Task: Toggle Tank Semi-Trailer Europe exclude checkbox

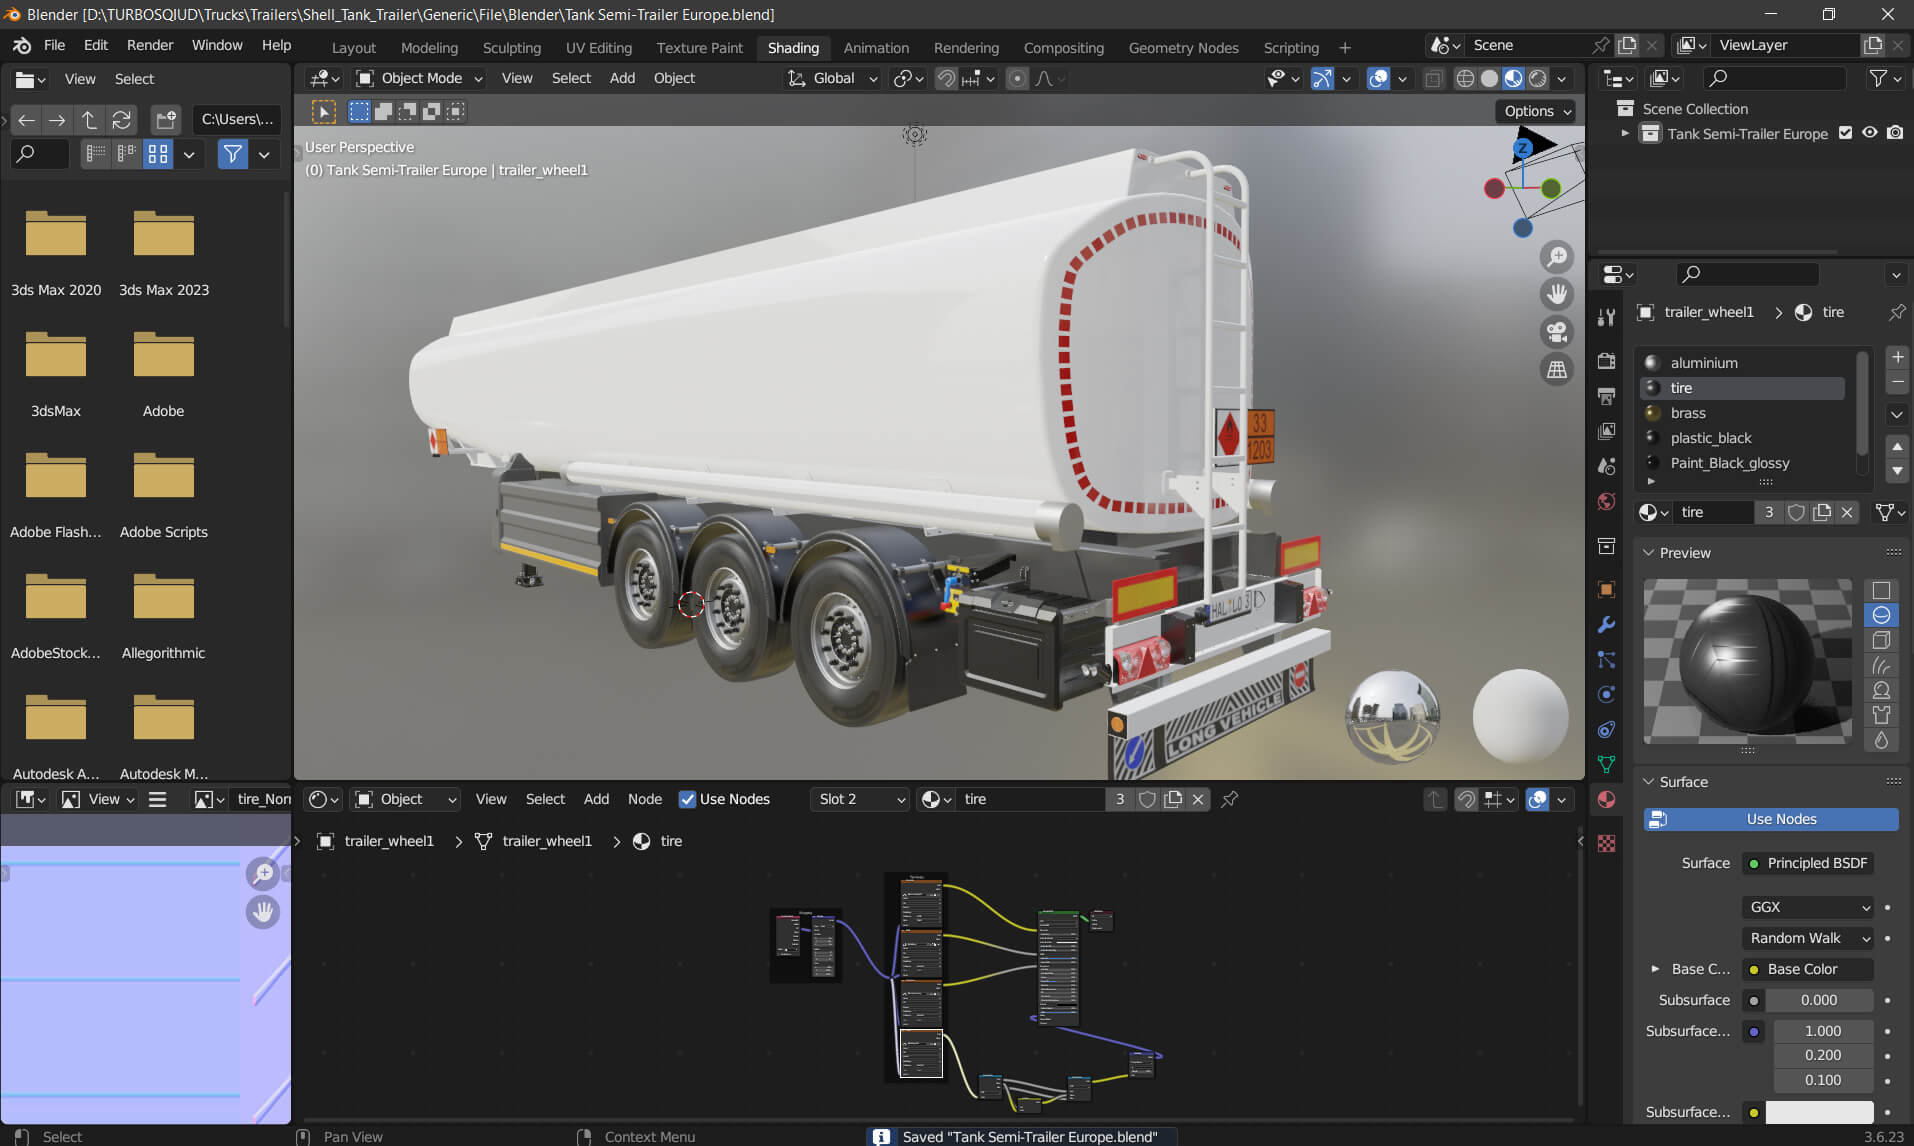Action: (1845, 133)
